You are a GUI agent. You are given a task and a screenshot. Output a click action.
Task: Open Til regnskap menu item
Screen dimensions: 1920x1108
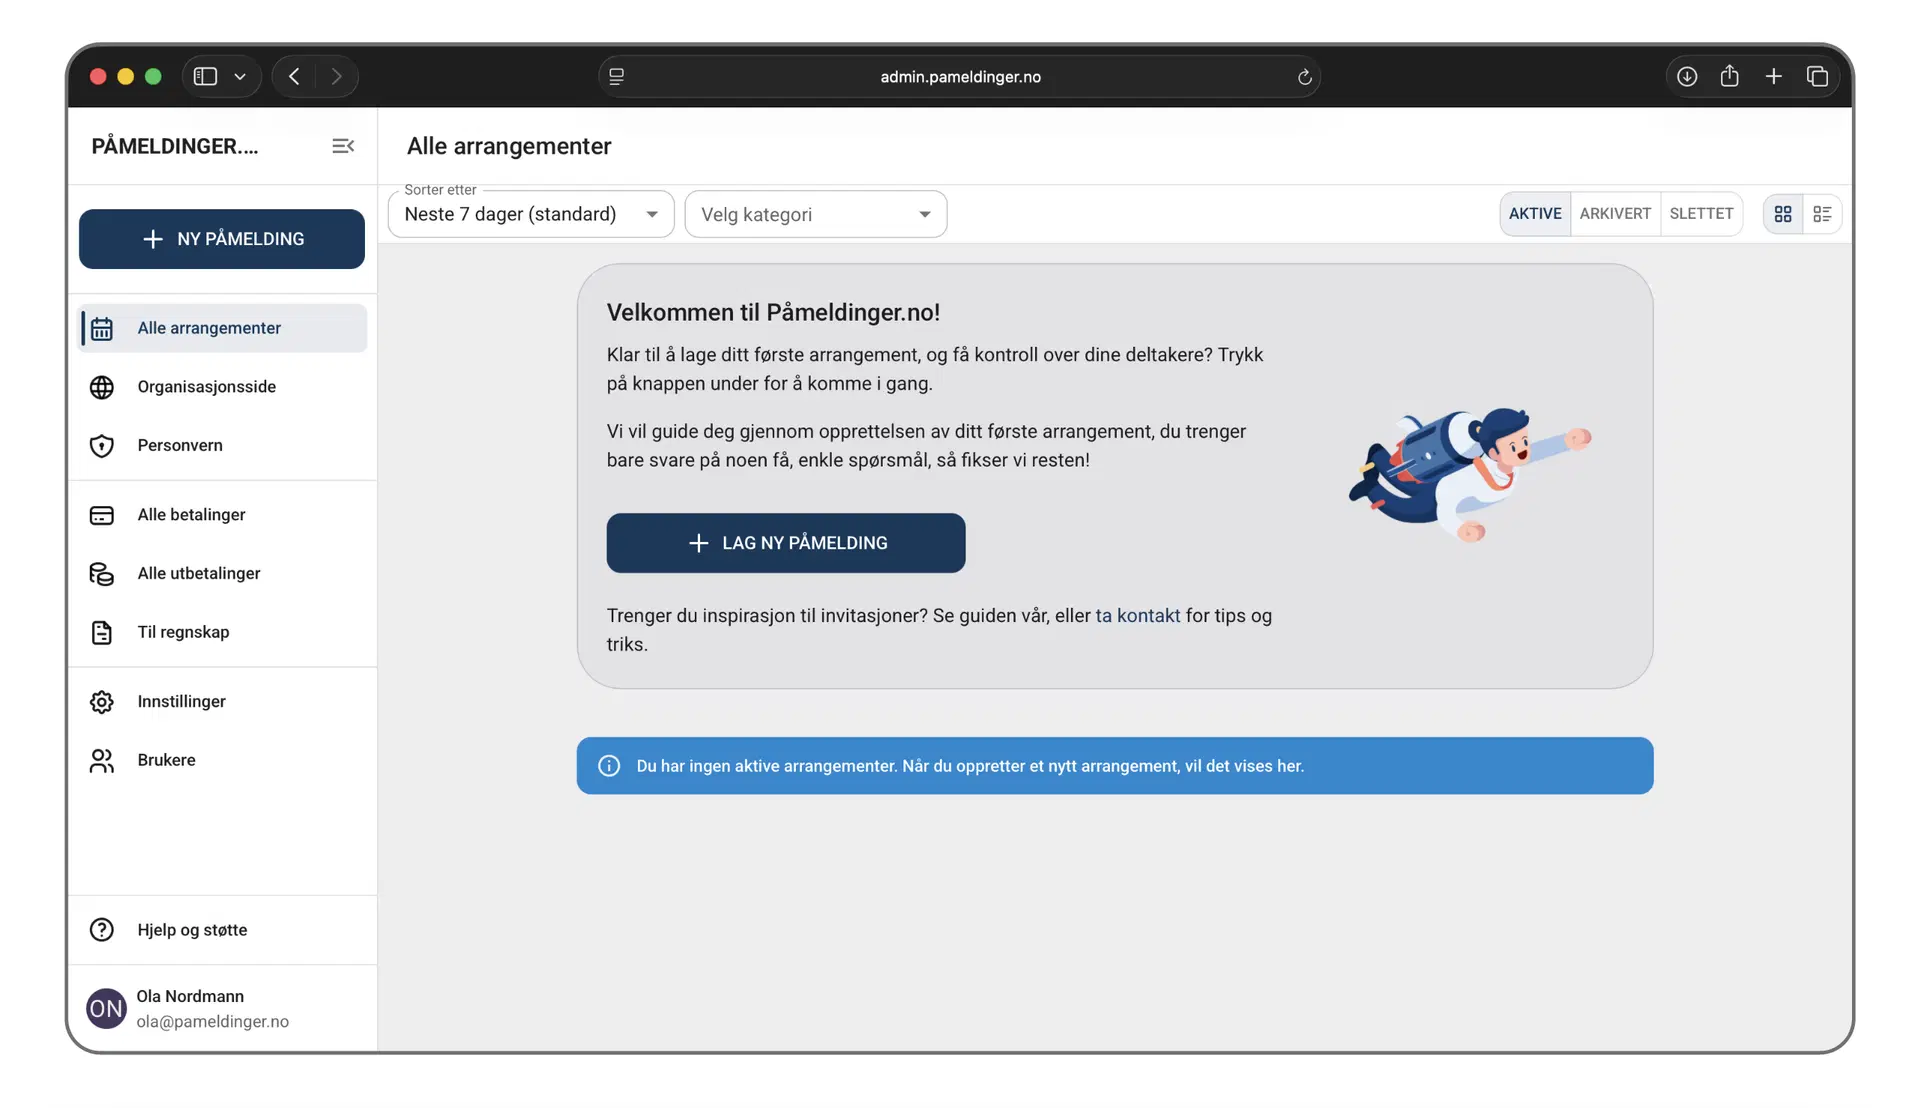click(x=183, y=632)
